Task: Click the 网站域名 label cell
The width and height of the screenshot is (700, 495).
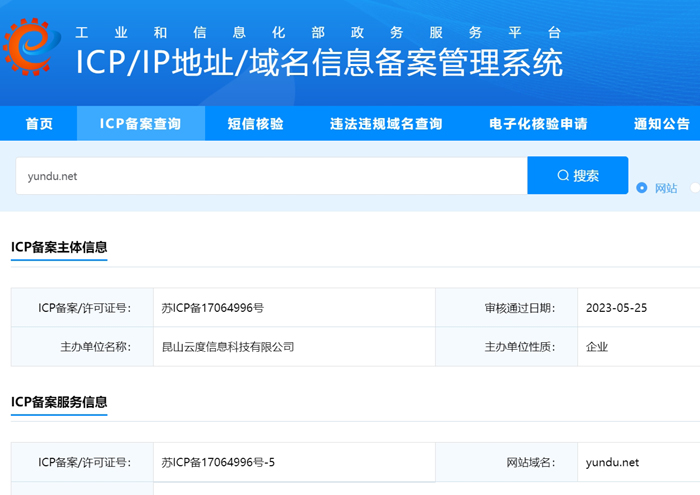Action: pyautogui.click(x=507, y=462)
